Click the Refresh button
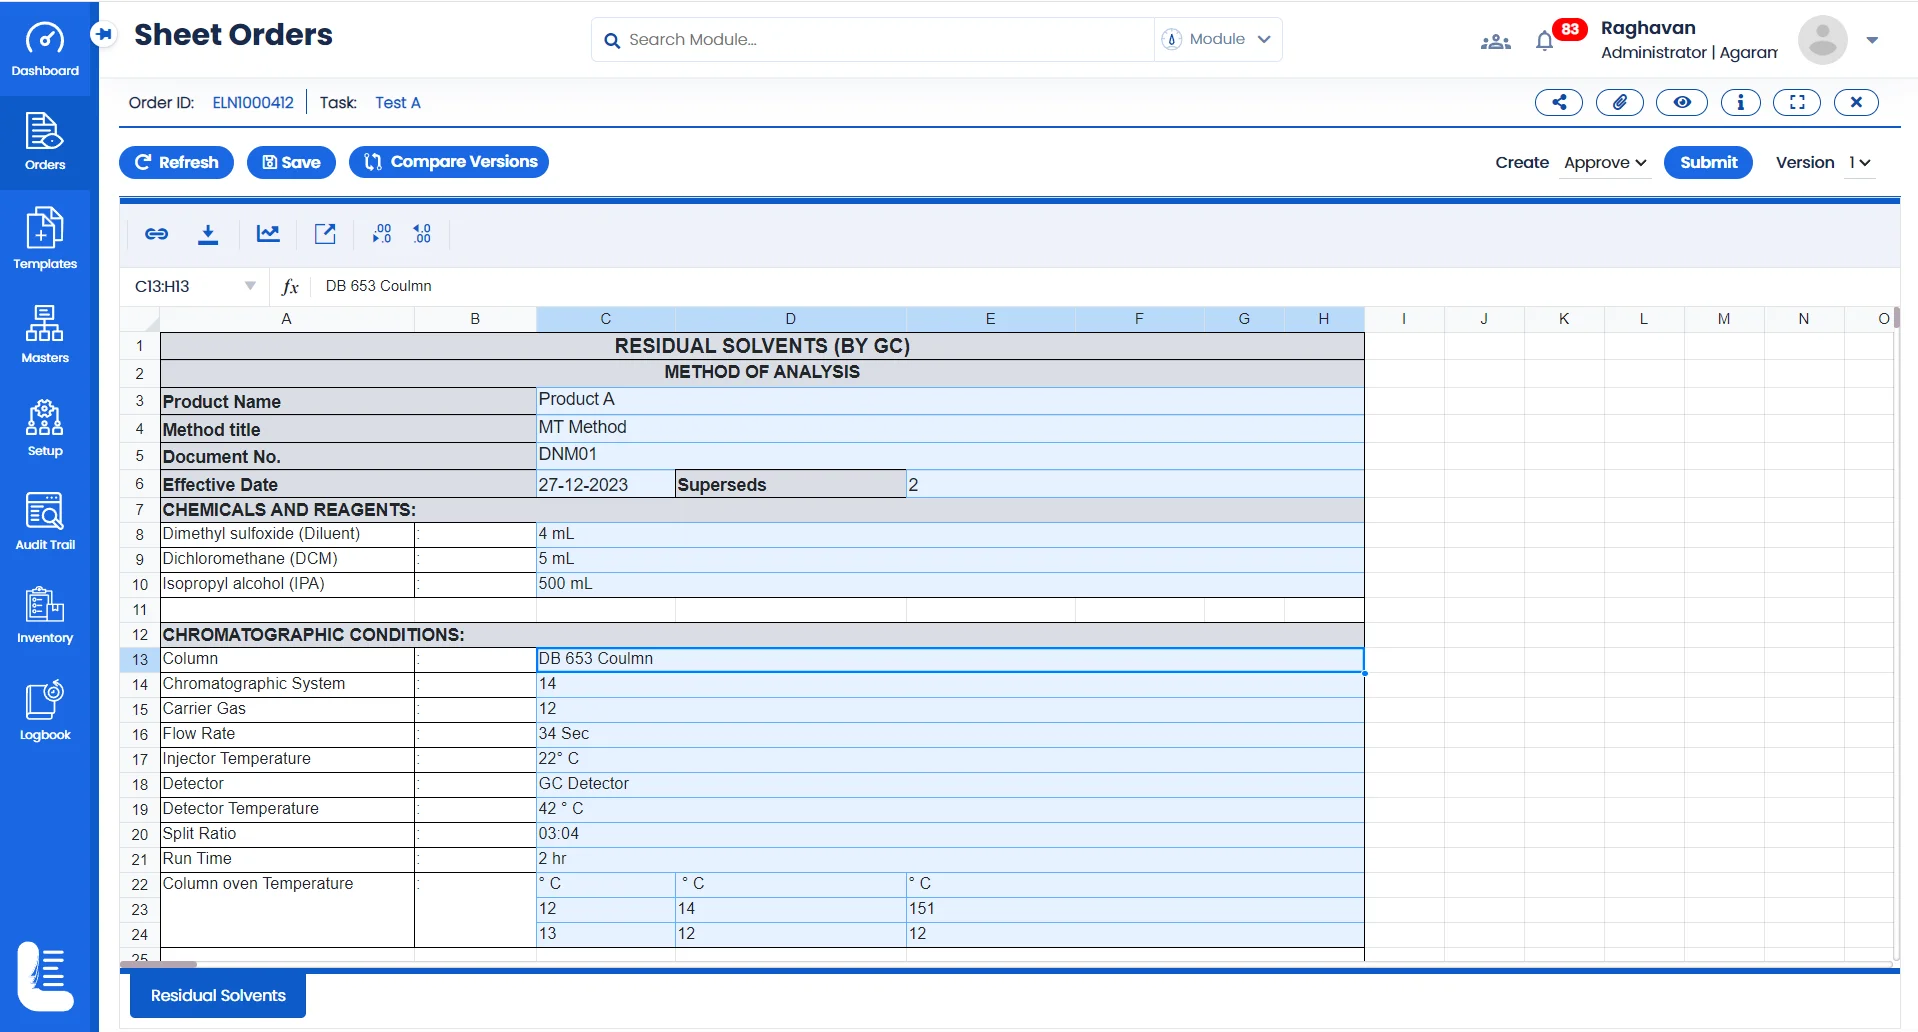 click(176, 162)
